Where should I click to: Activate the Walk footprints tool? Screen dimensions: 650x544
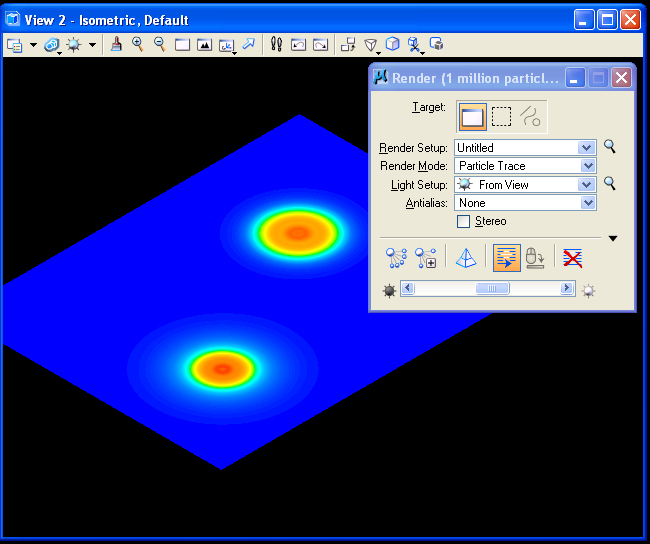point(276,44)
